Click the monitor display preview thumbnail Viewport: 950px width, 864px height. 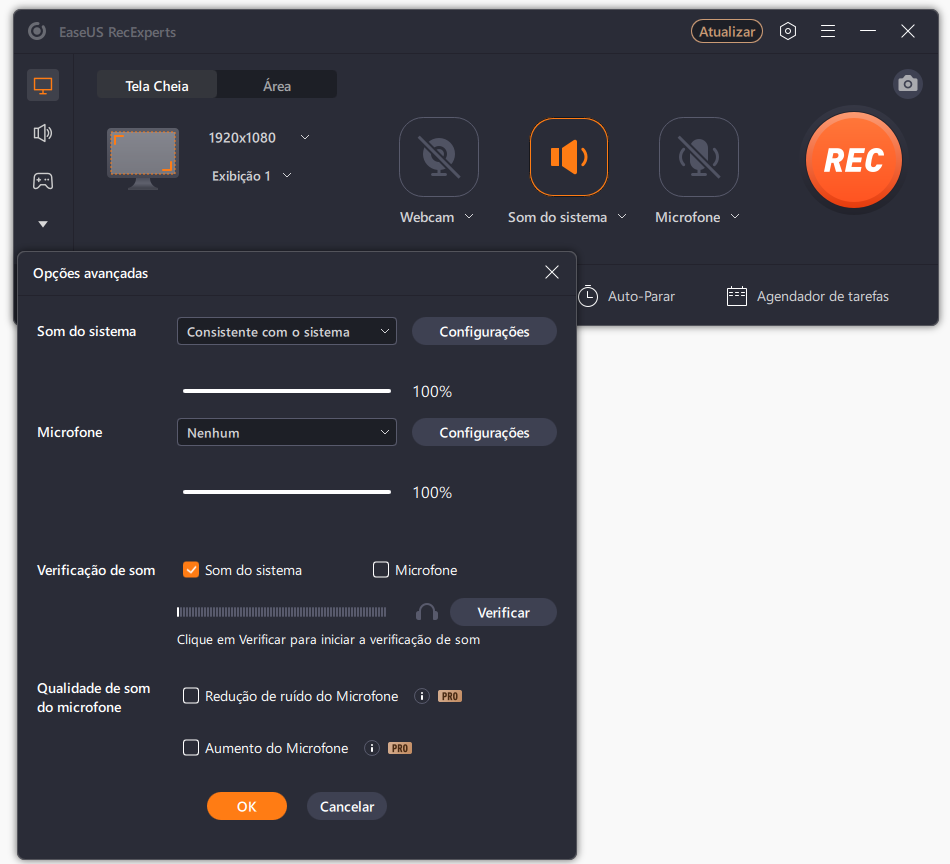click(x=143, y=158)
